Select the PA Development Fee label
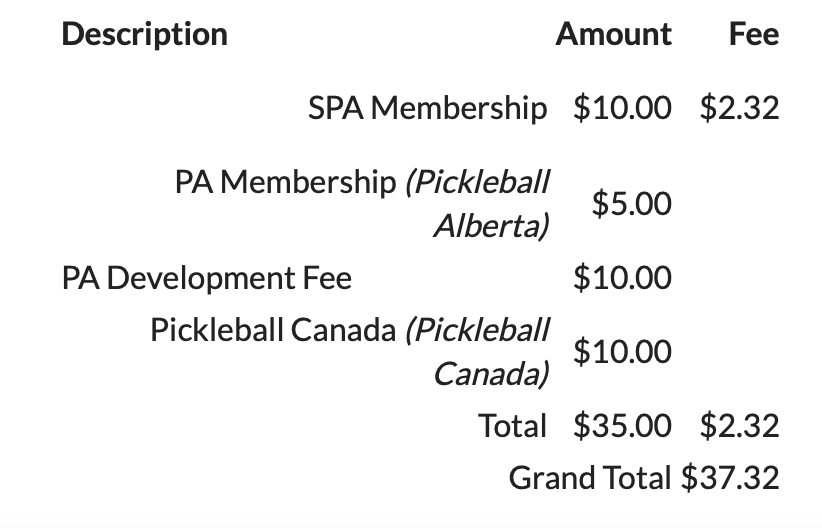 (x=207, y=278)
